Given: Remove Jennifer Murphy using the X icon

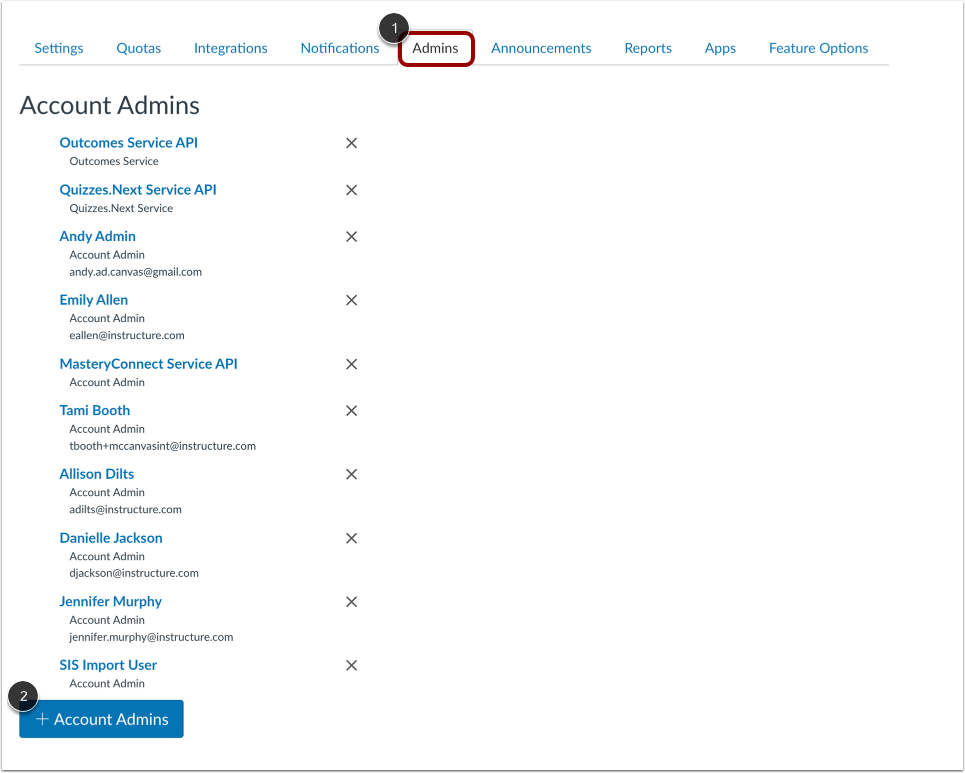Looking at the screenshot, I should tap(351, 602).
